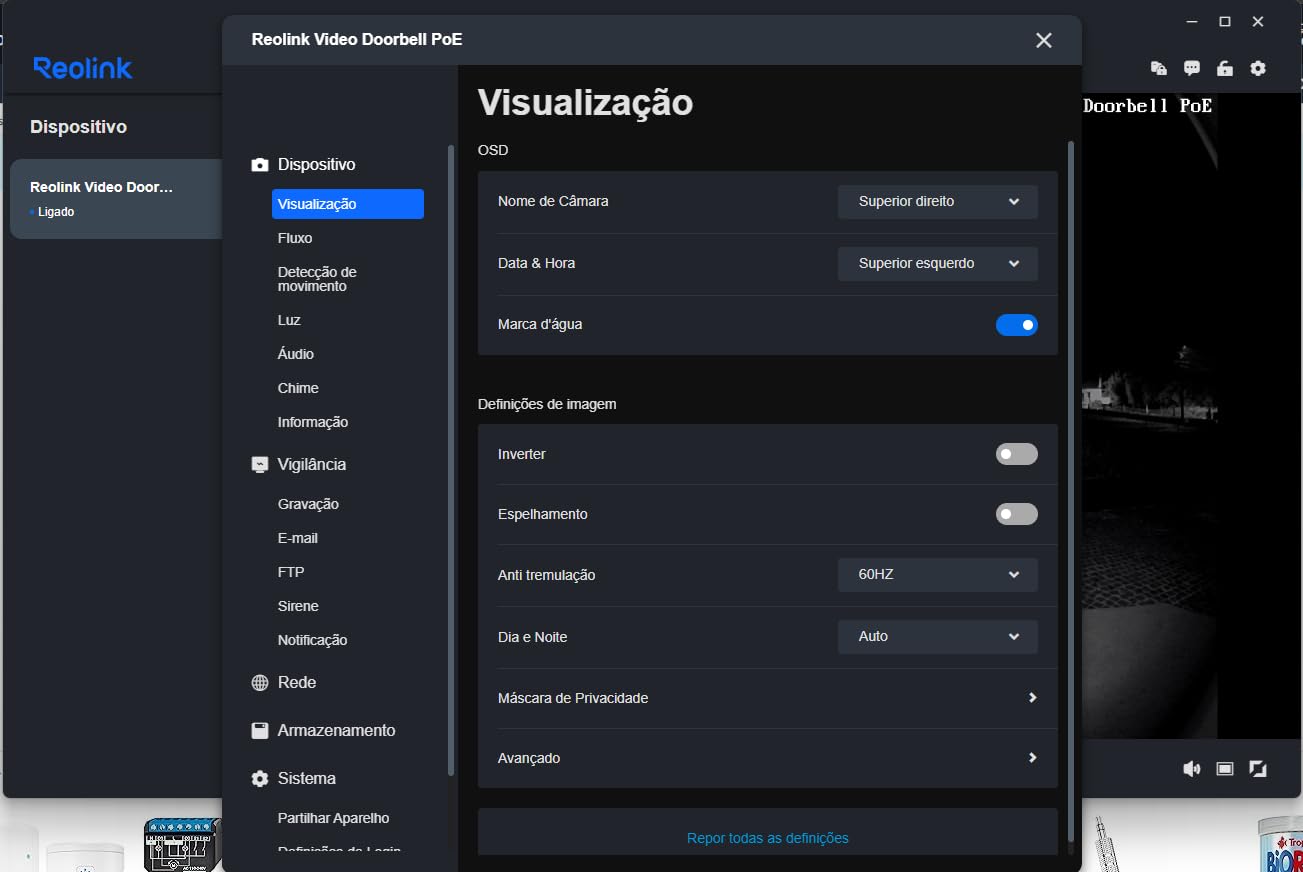Go to Detecção de movimento settings
The width and height of the screenshot is (1303, 872).
[317, 279]
